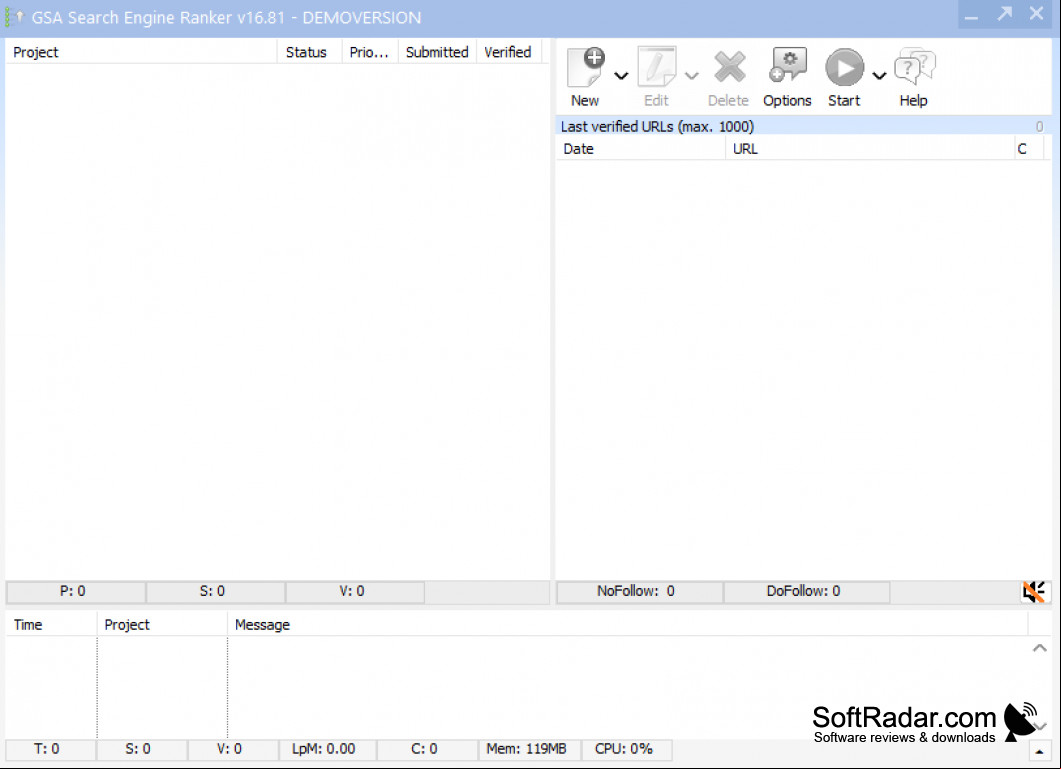Expand the Edit button dropdown arrow

[x=692, y=76]
